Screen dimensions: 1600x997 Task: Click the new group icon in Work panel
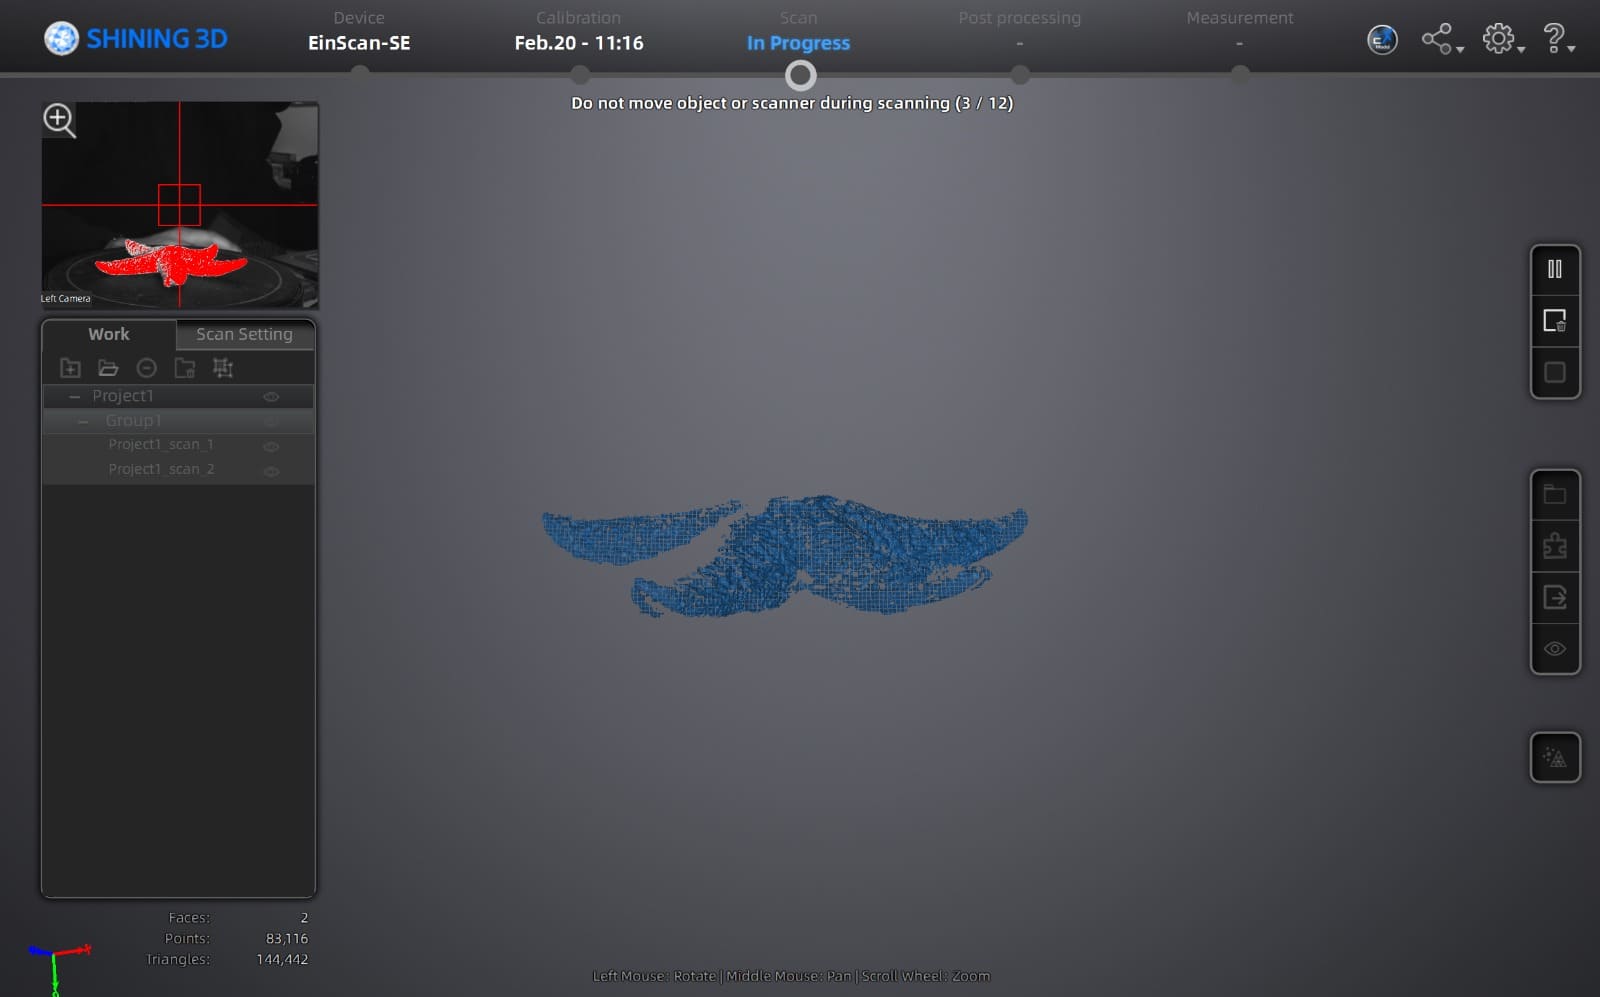click(70, 368)
